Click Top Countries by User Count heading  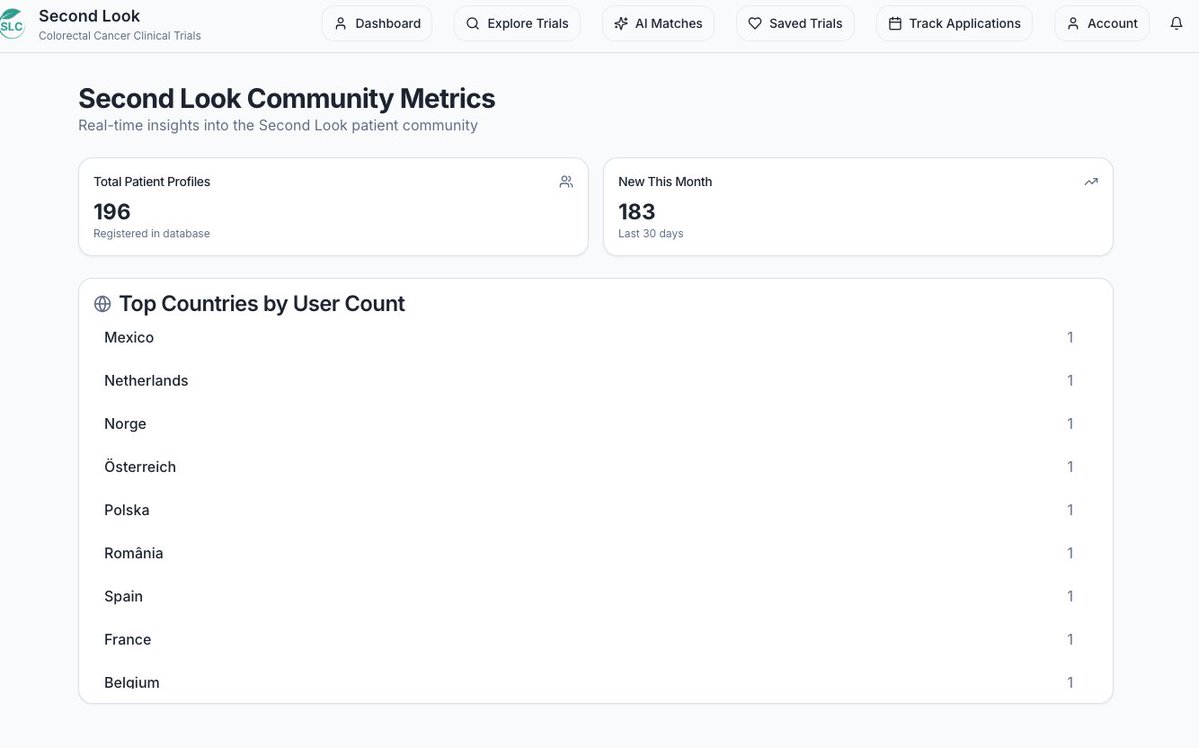262,304
